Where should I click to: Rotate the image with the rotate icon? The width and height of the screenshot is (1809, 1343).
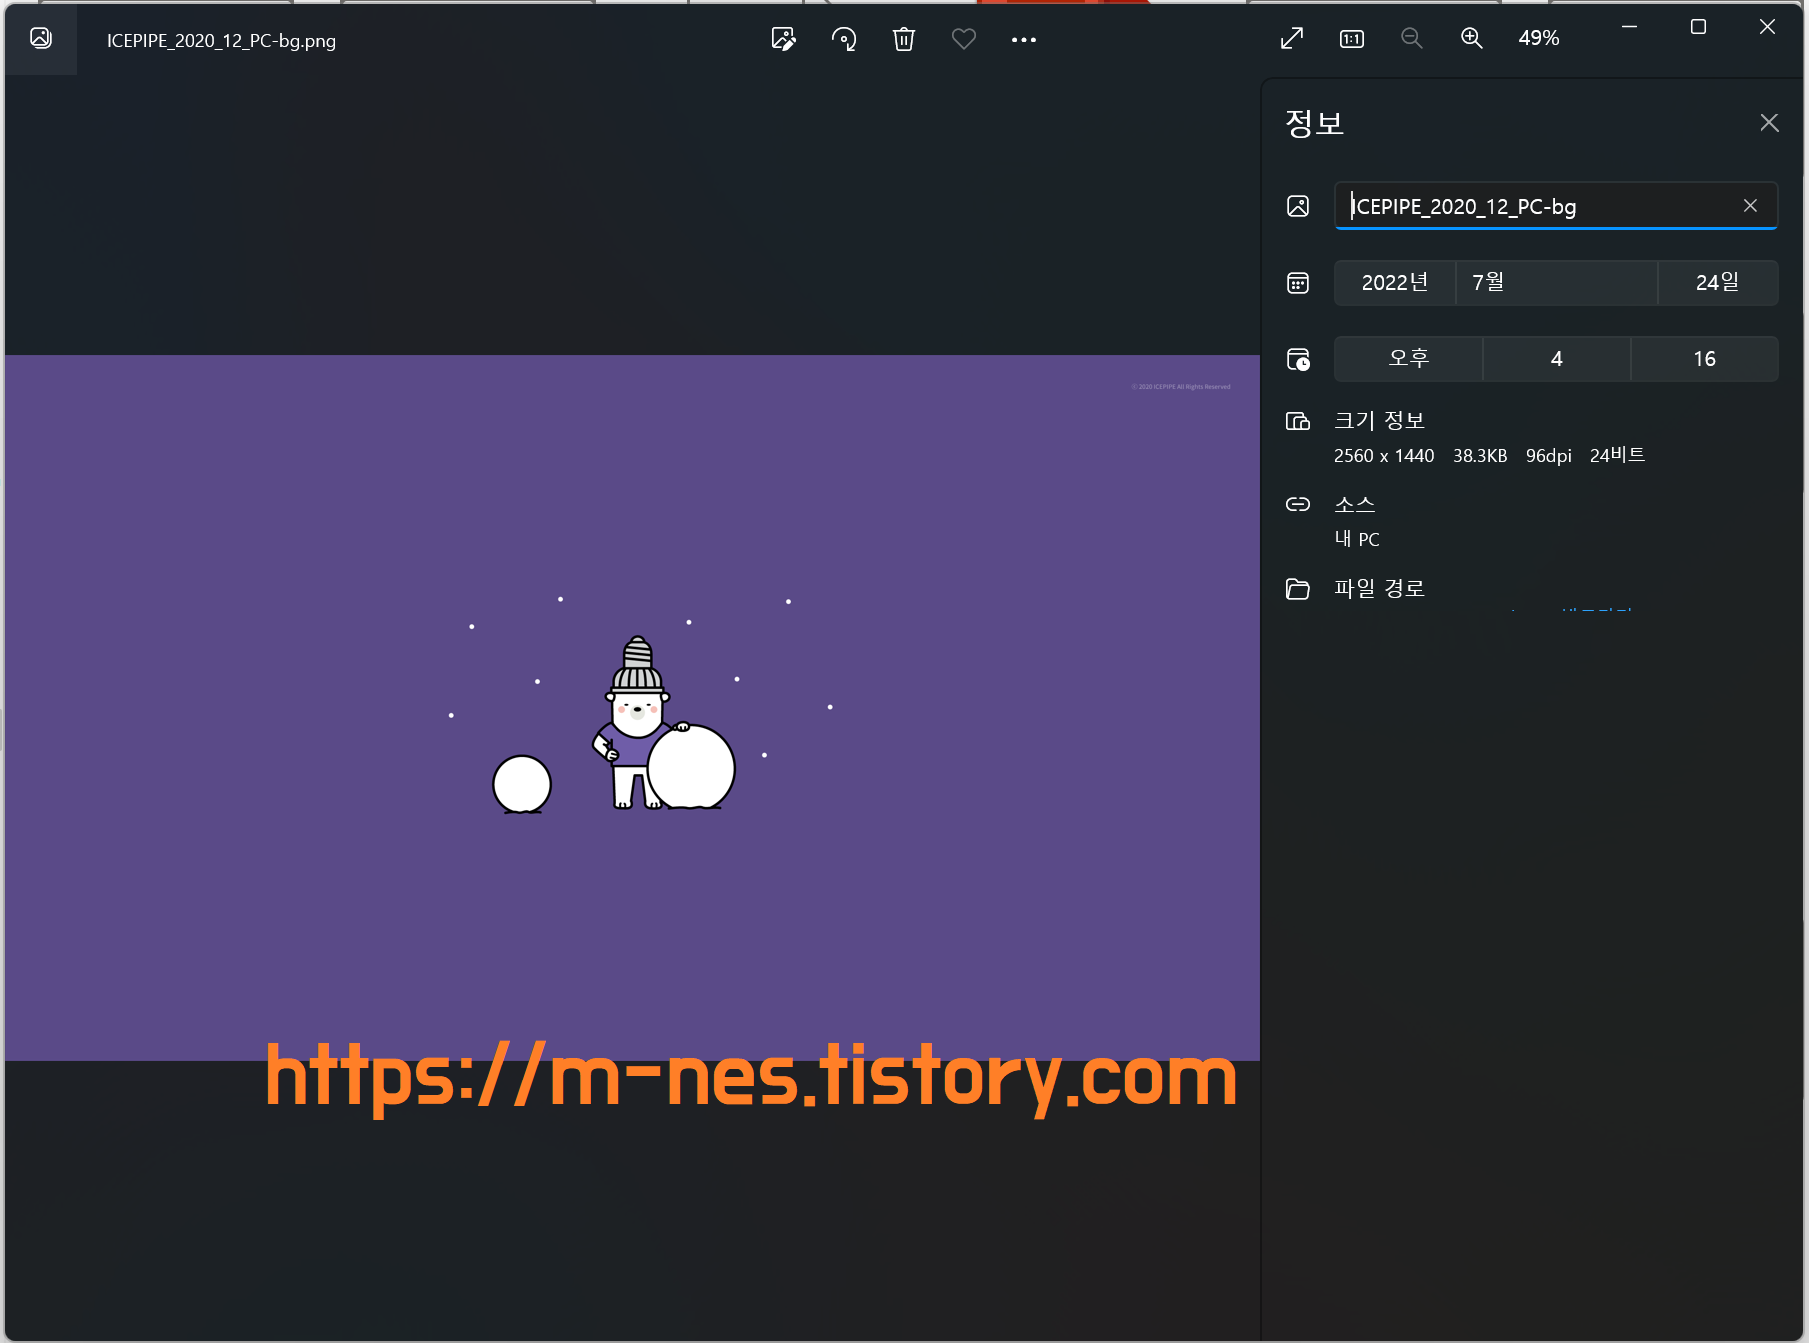tap(844, 39)
